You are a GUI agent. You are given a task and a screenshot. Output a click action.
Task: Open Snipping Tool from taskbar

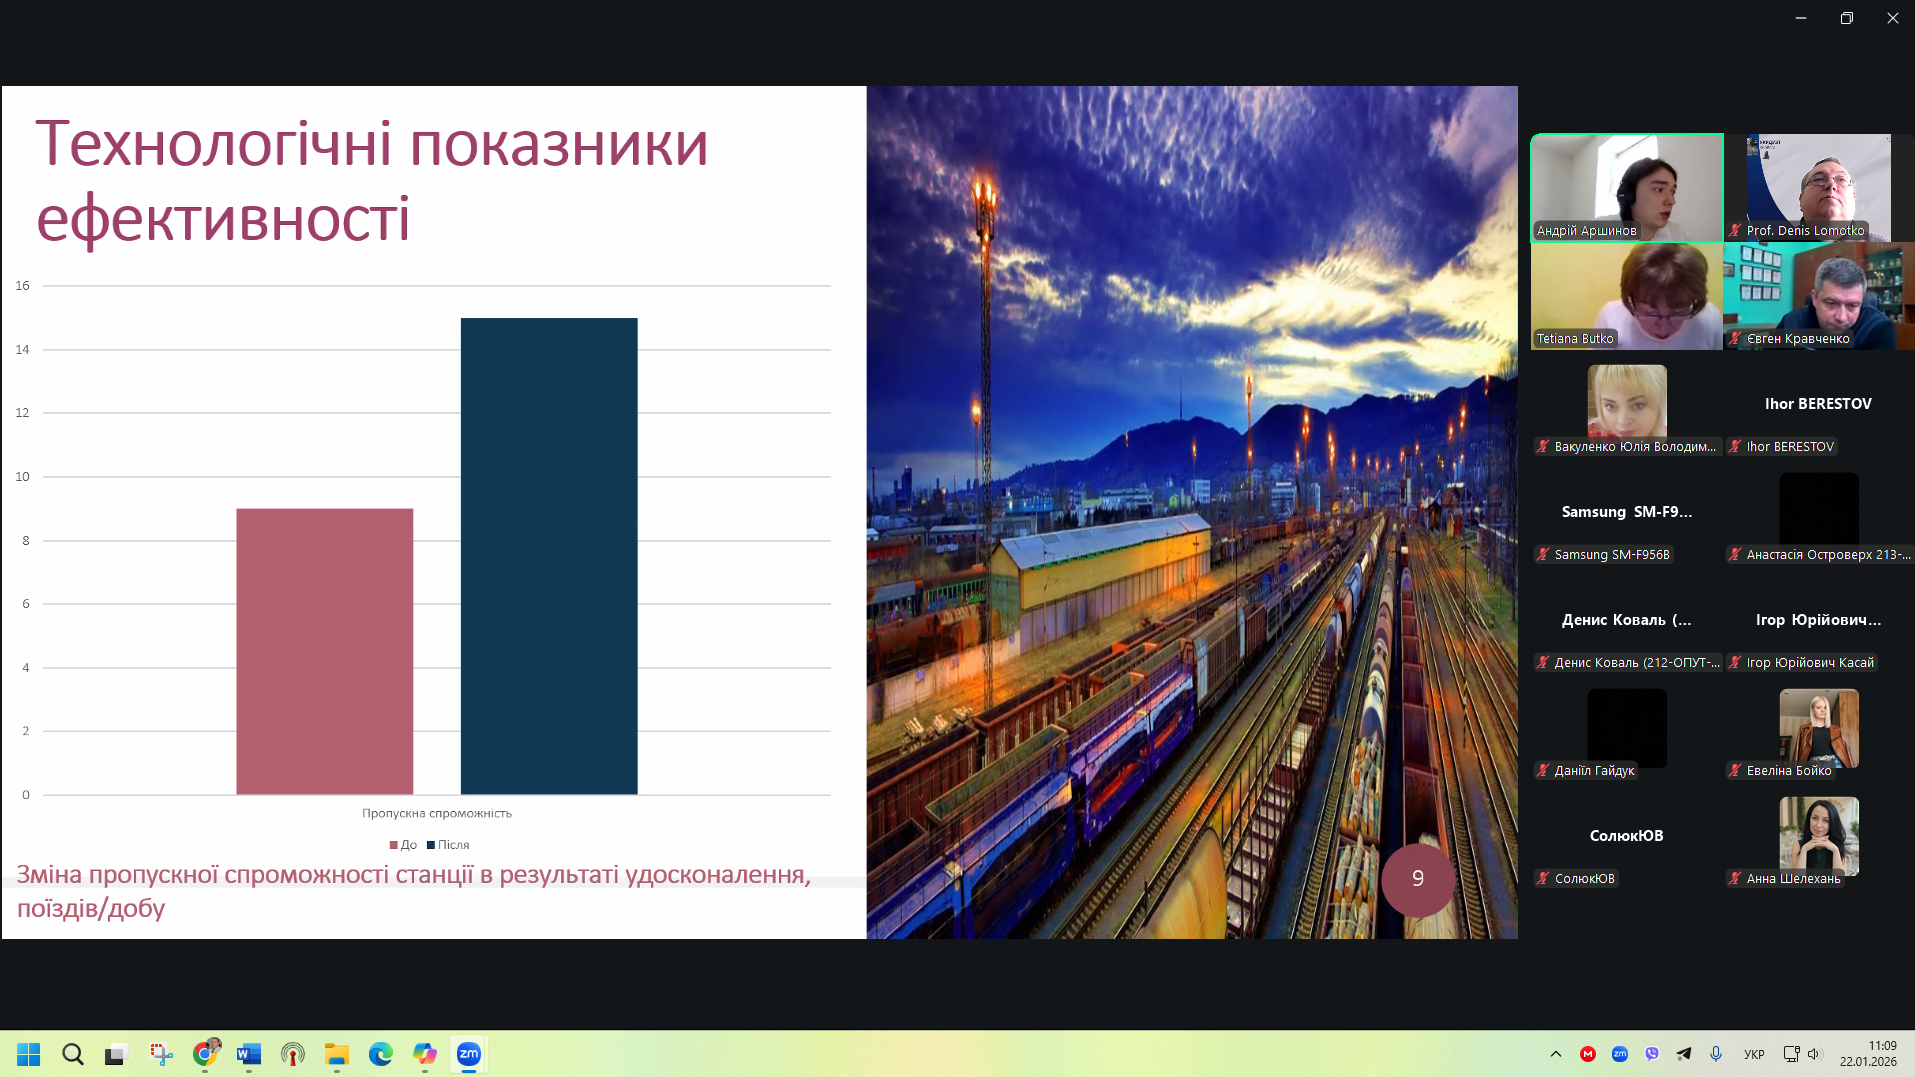[x=161, y=1054]
